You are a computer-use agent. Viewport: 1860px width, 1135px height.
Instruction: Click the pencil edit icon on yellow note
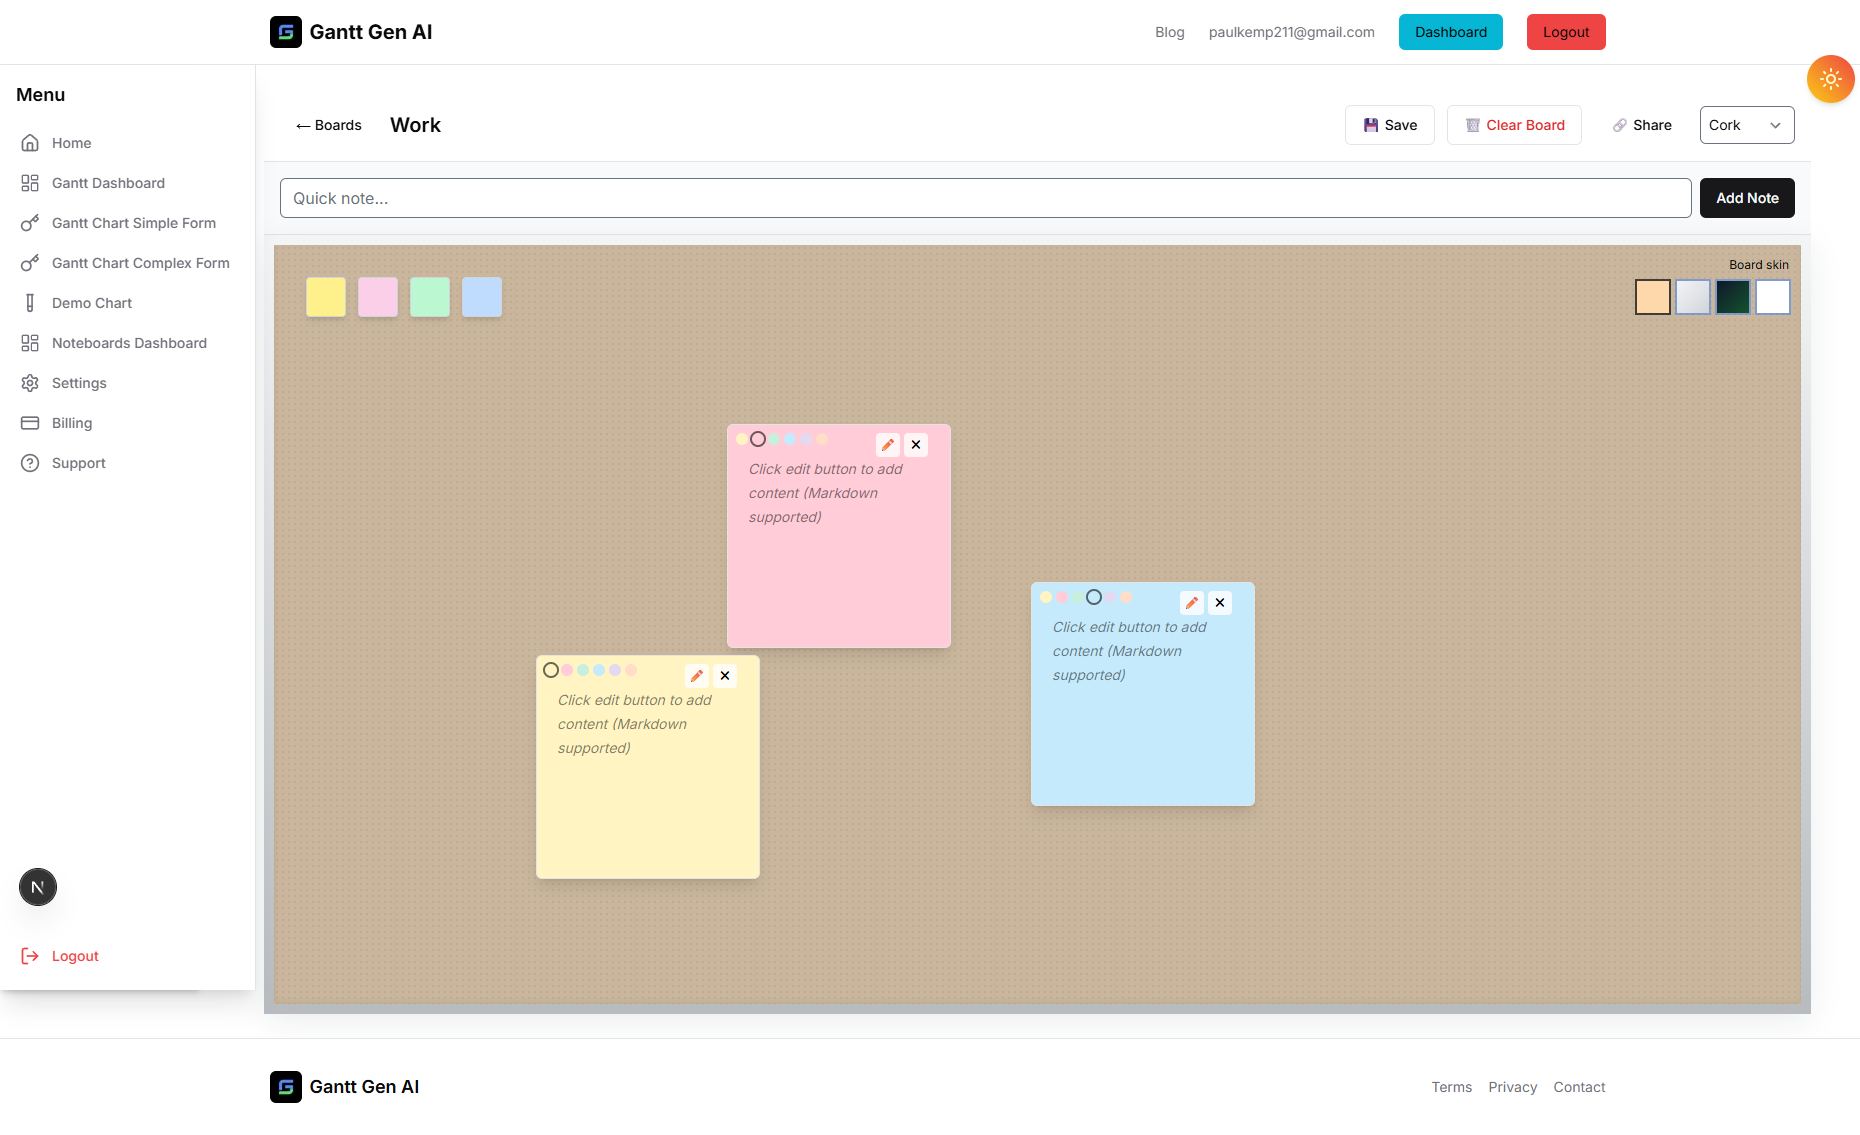697,676
